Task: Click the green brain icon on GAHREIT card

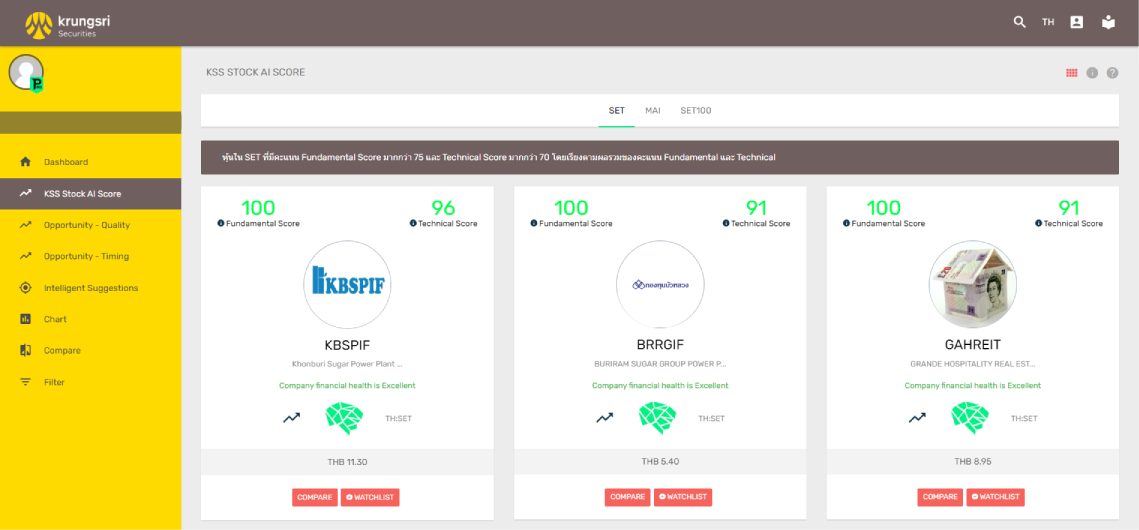Action: (970, 418)
